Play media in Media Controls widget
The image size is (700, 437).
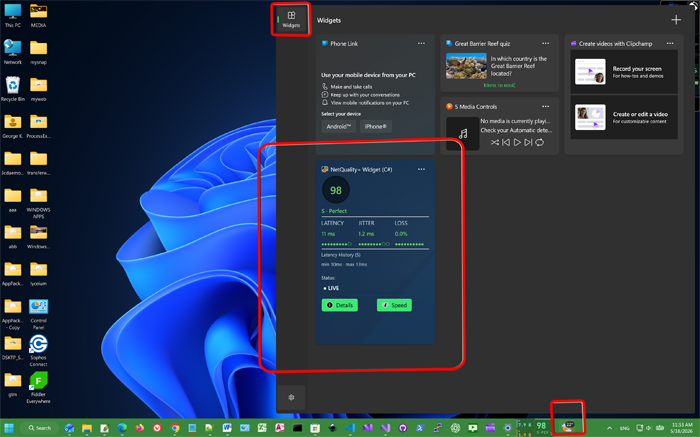click(517, 142)
